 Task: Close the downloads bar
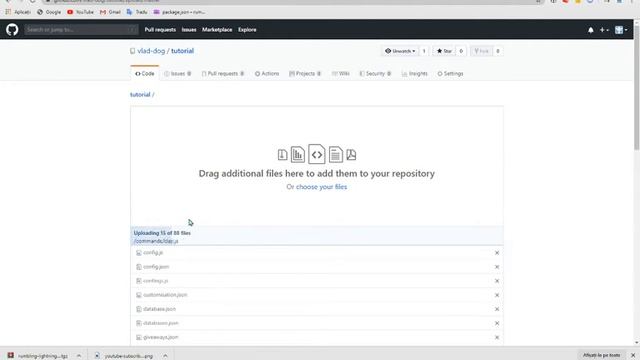(633, 356)
